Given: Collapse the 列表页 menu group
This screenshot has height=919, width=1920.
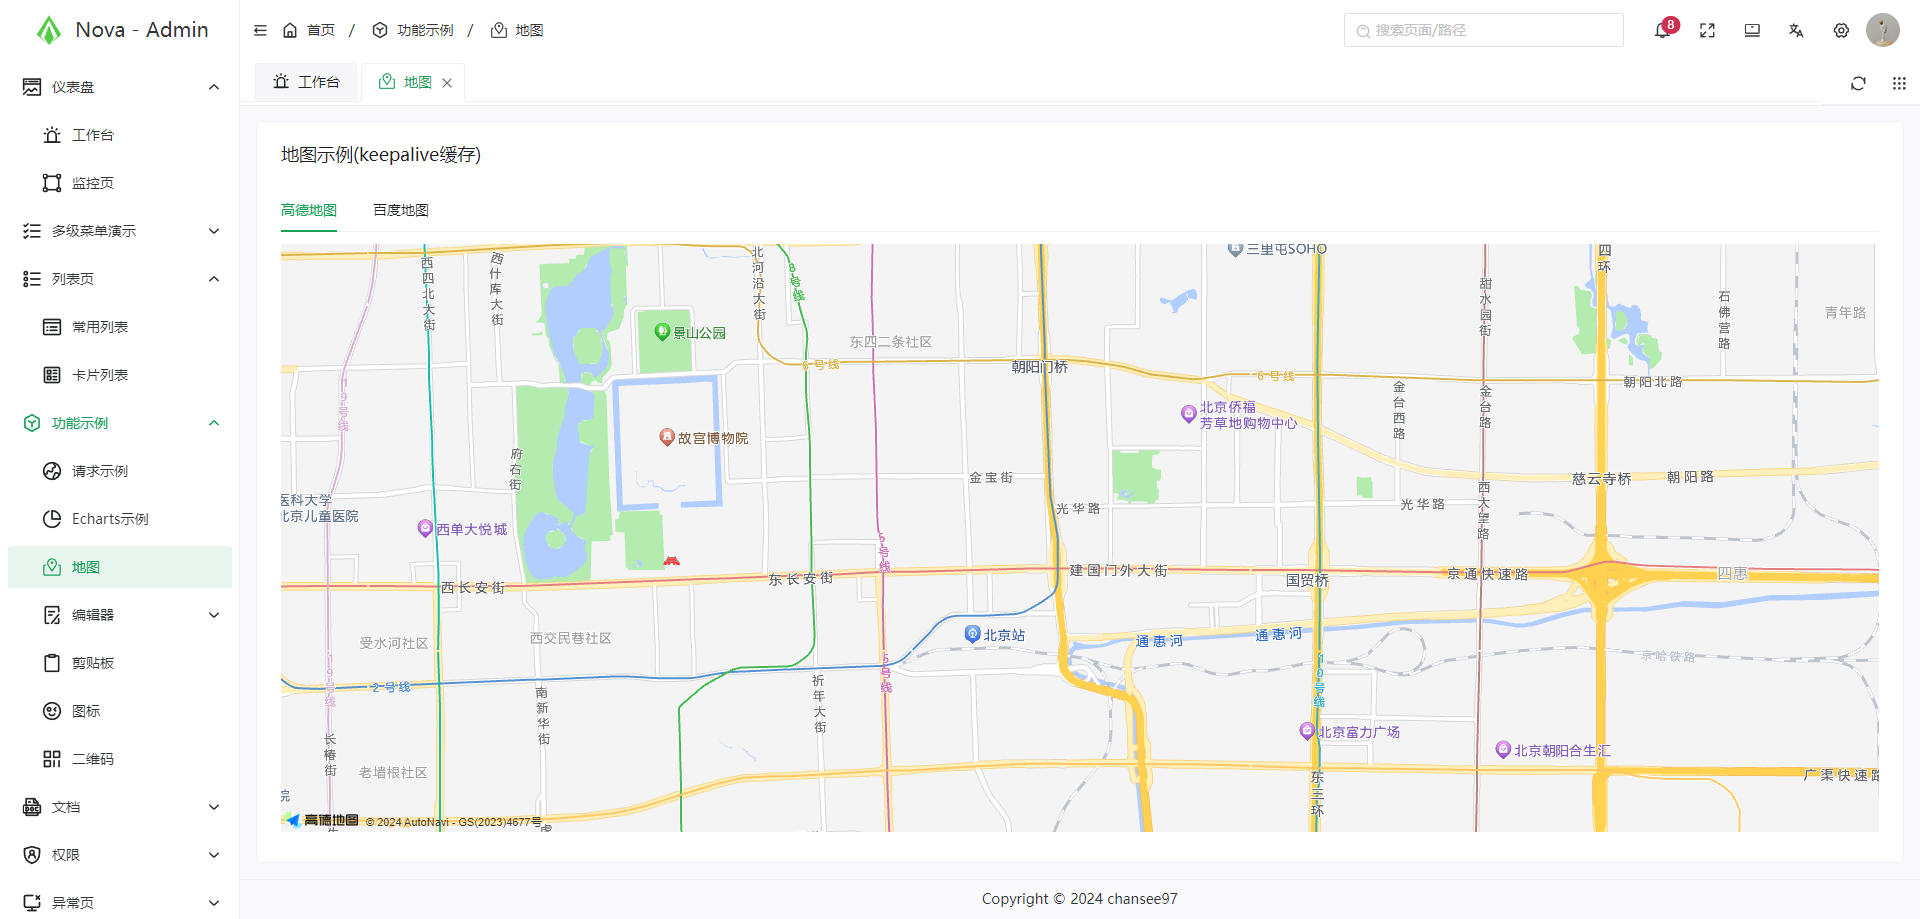Looking at the screenshot, I should coord(120,279).
